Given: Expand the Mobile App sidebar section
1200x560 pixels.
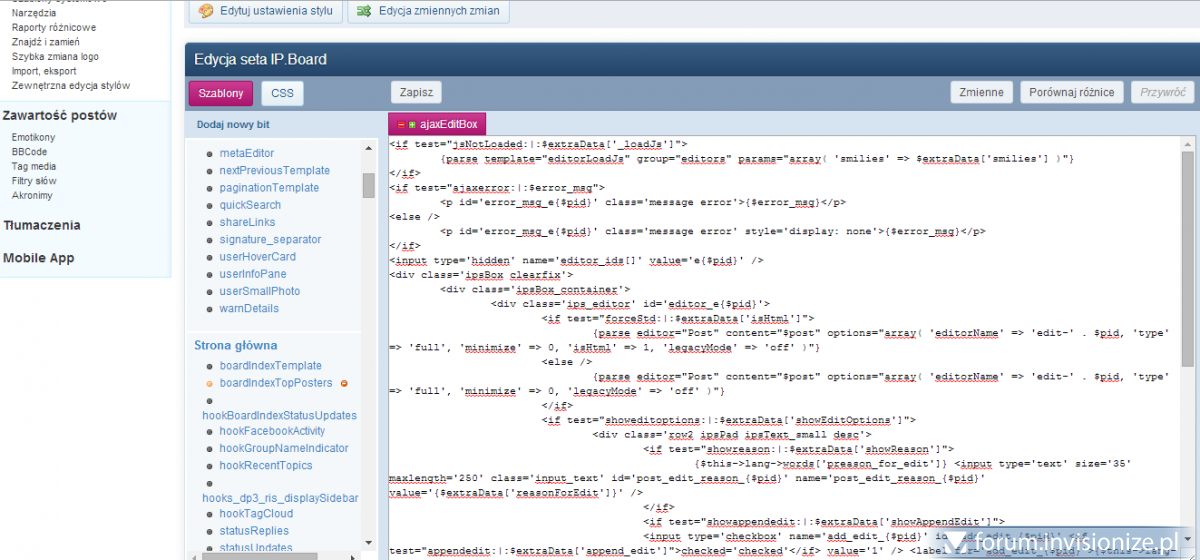Looking at the screenshot, I should (39, 258).
